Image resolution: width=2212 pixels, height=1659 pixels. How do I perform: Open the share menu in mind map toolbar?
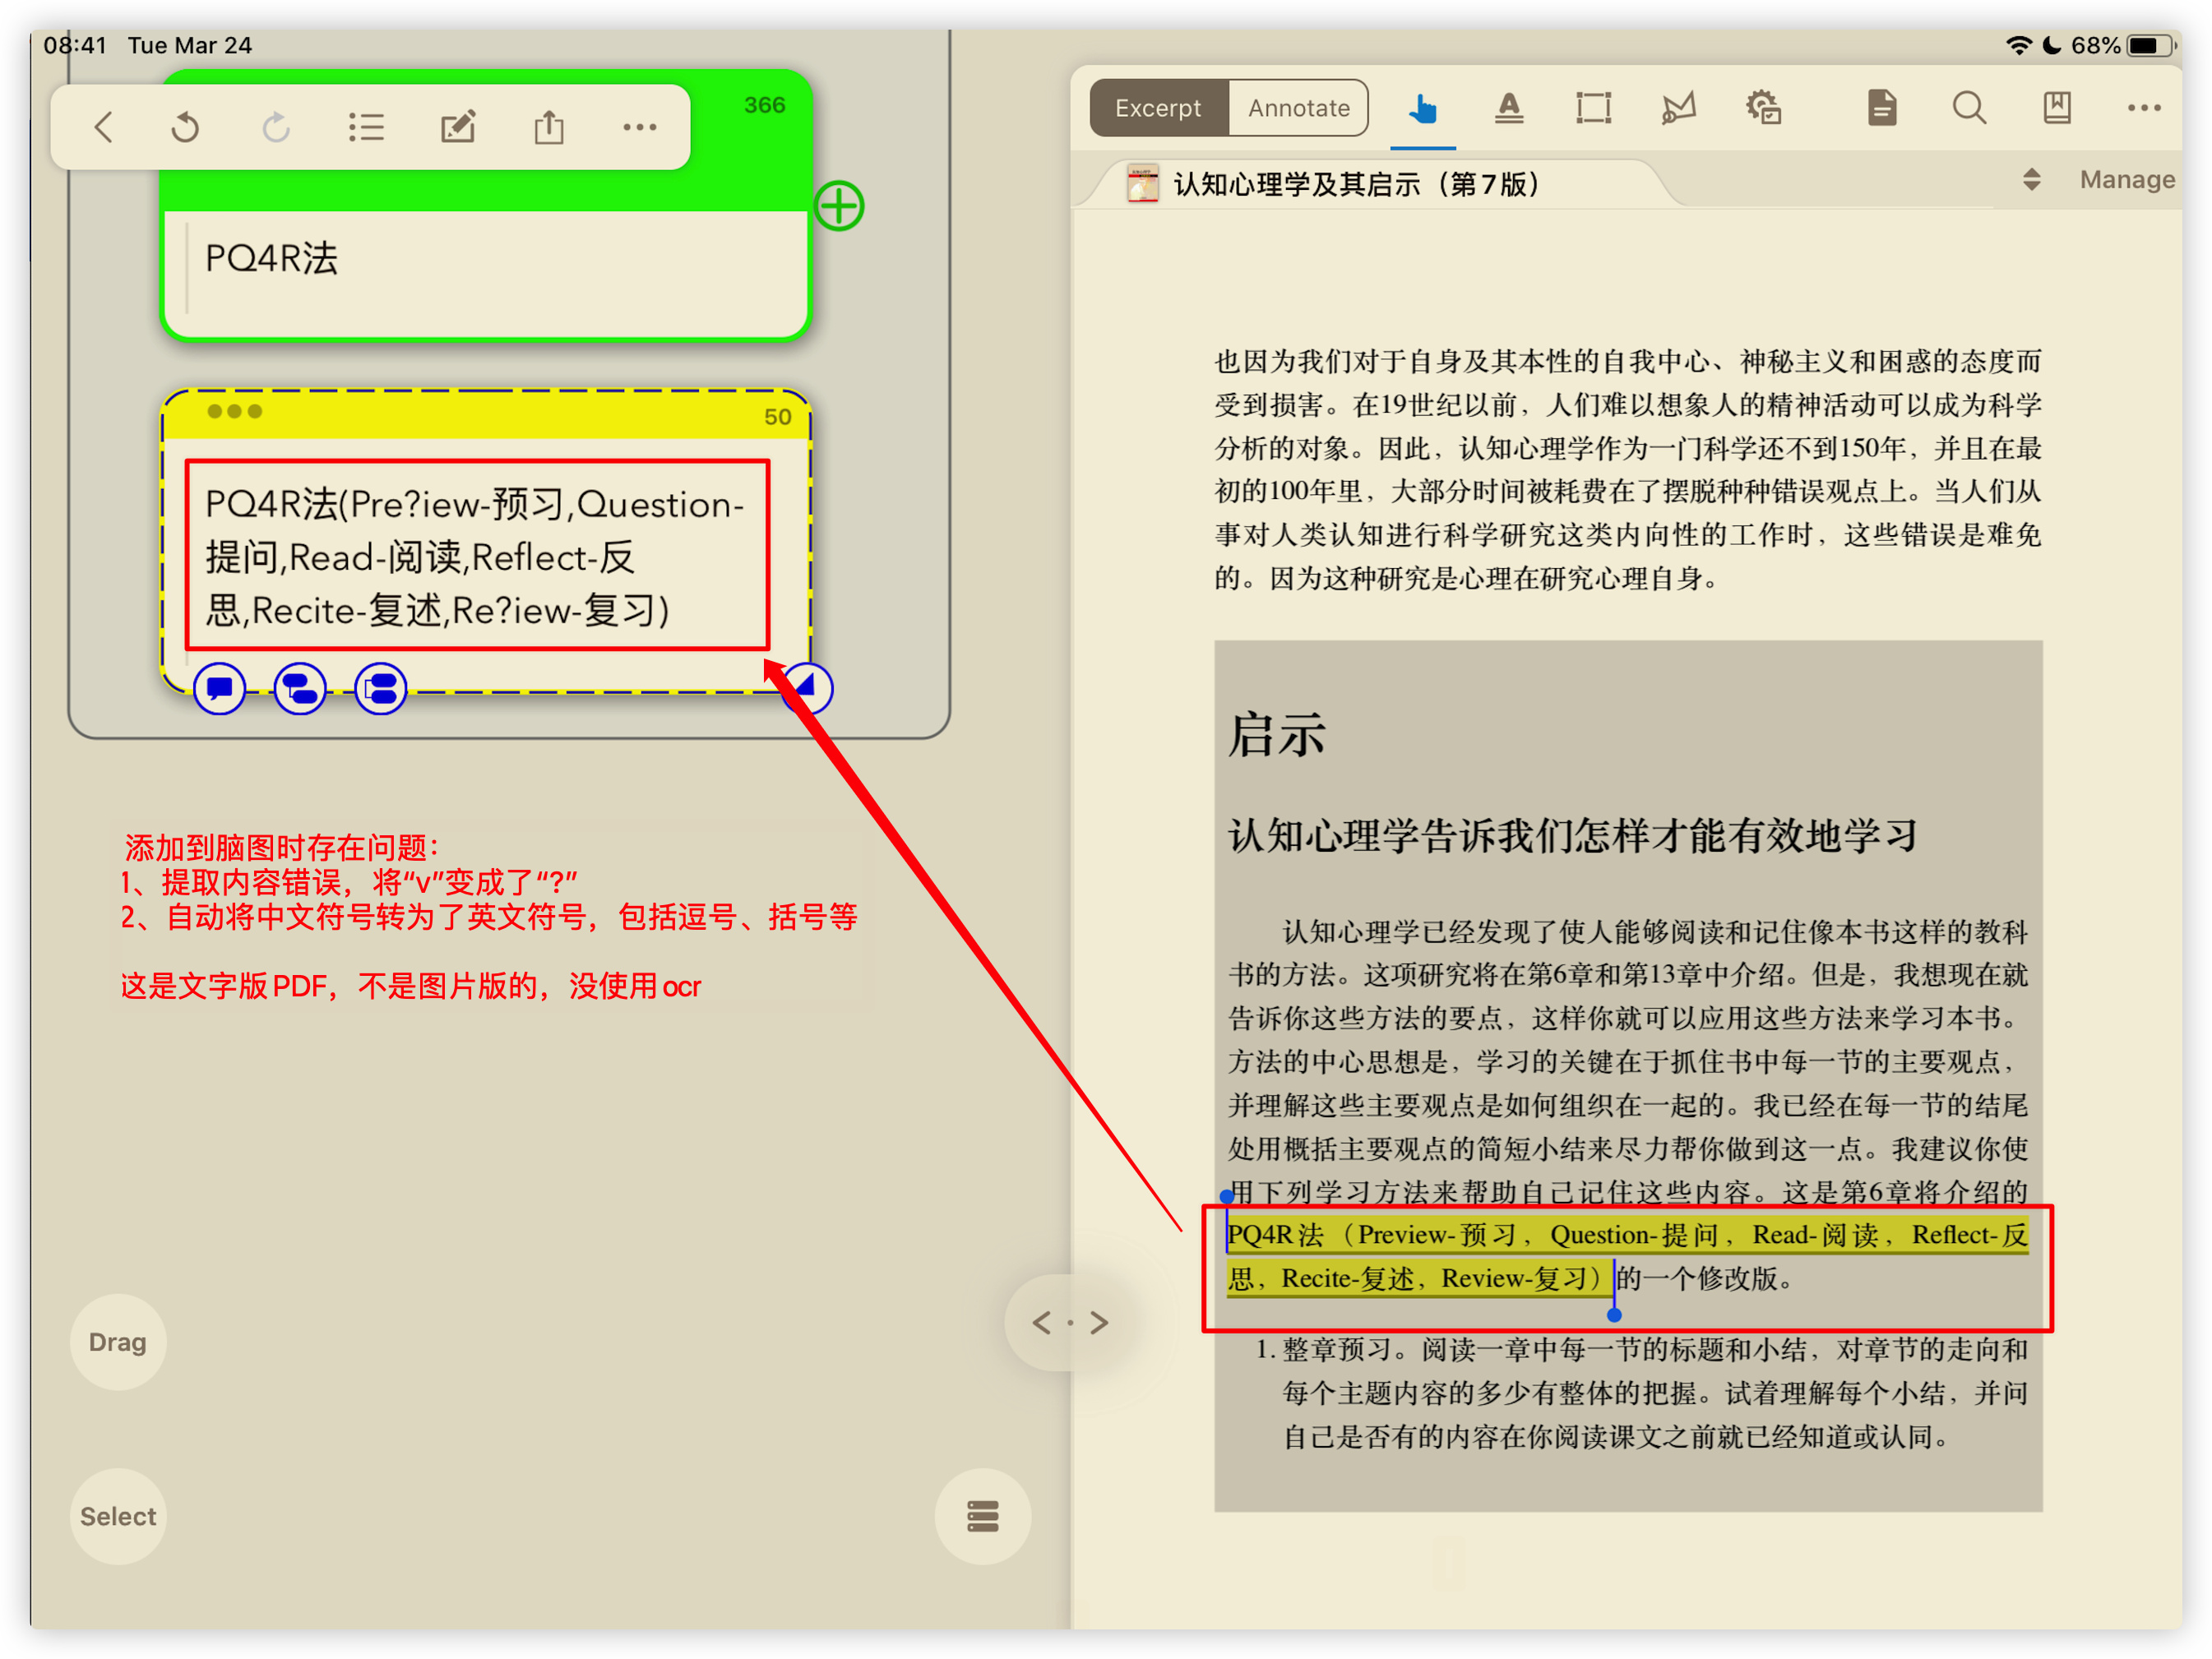coord(548,126)
